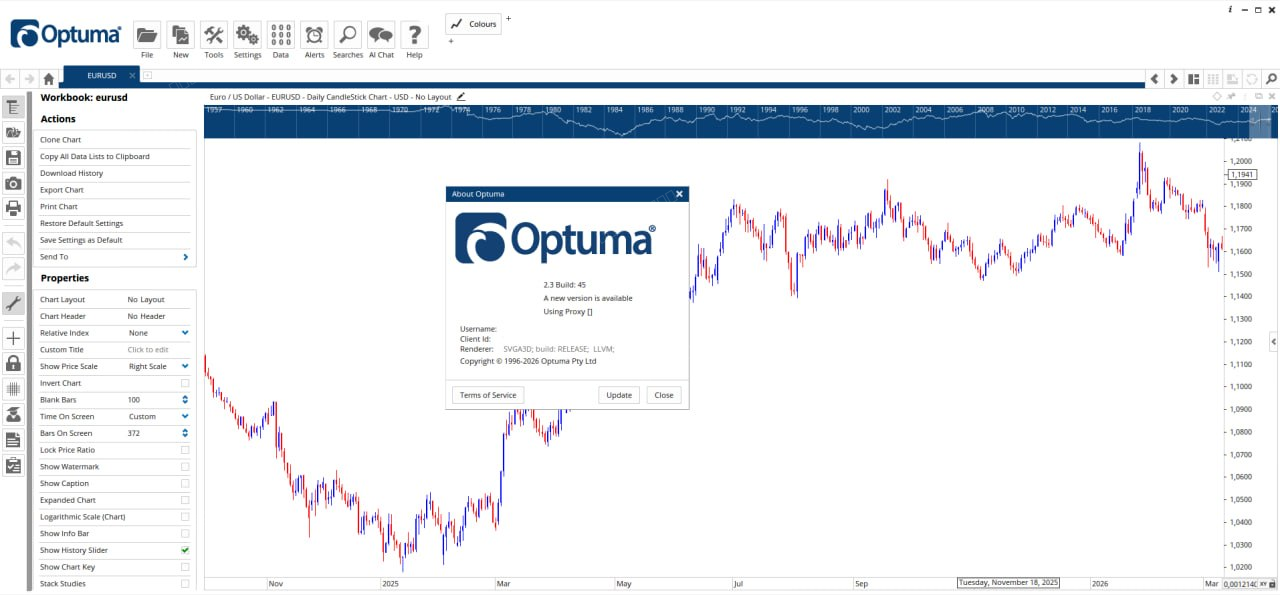Open the Relative Index dropdown
Image resolution: width=1280 pixels, height=595 pixels.
point(185,333)
